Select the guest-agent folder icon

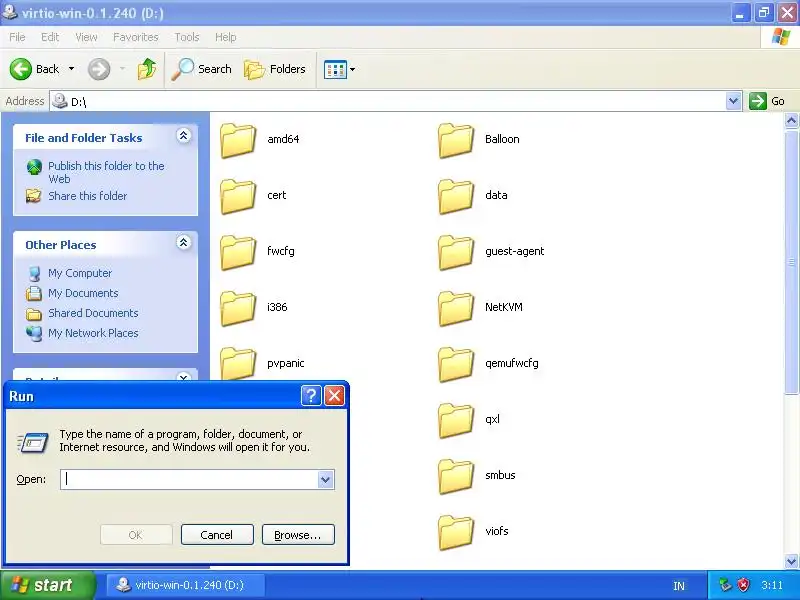click(456, 252)
